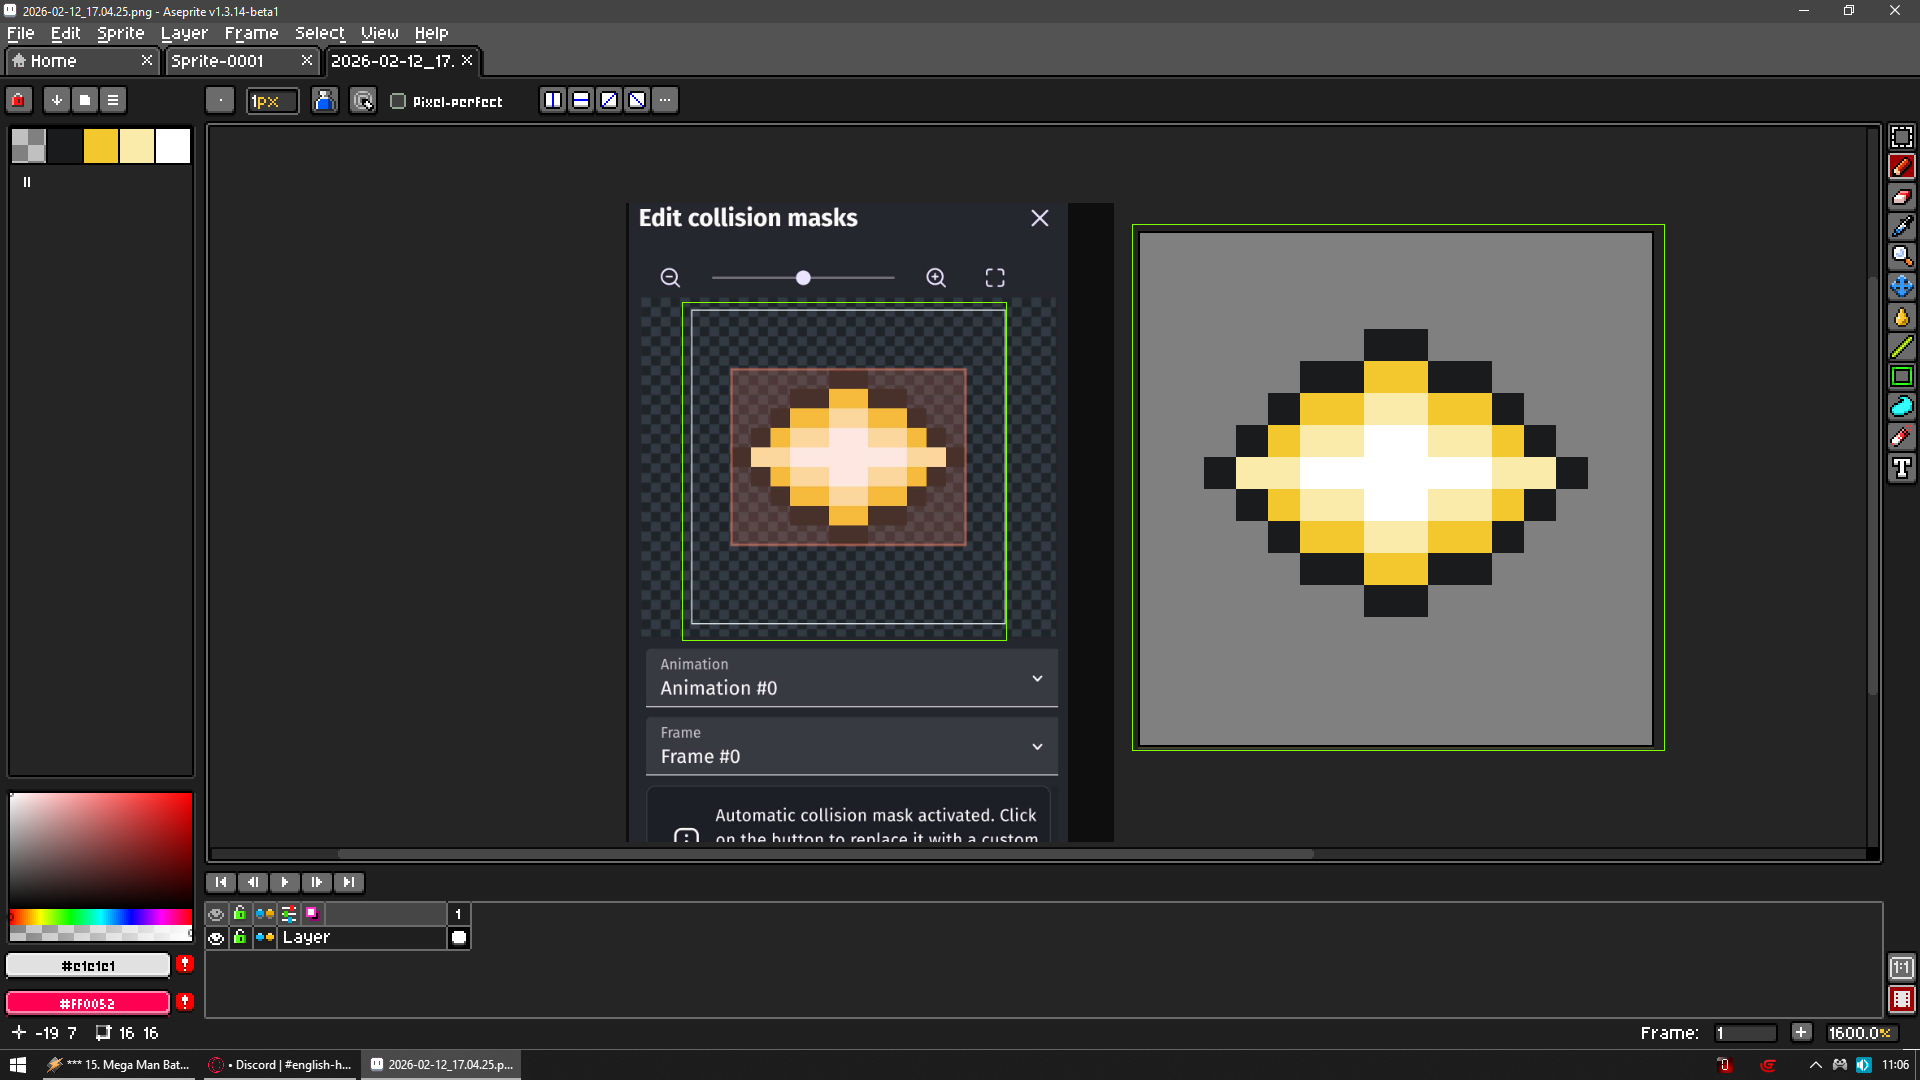Screen dimensions: 1920x1080
Task: Choose the Paint Bucket tool
Action: point(1901,317)
